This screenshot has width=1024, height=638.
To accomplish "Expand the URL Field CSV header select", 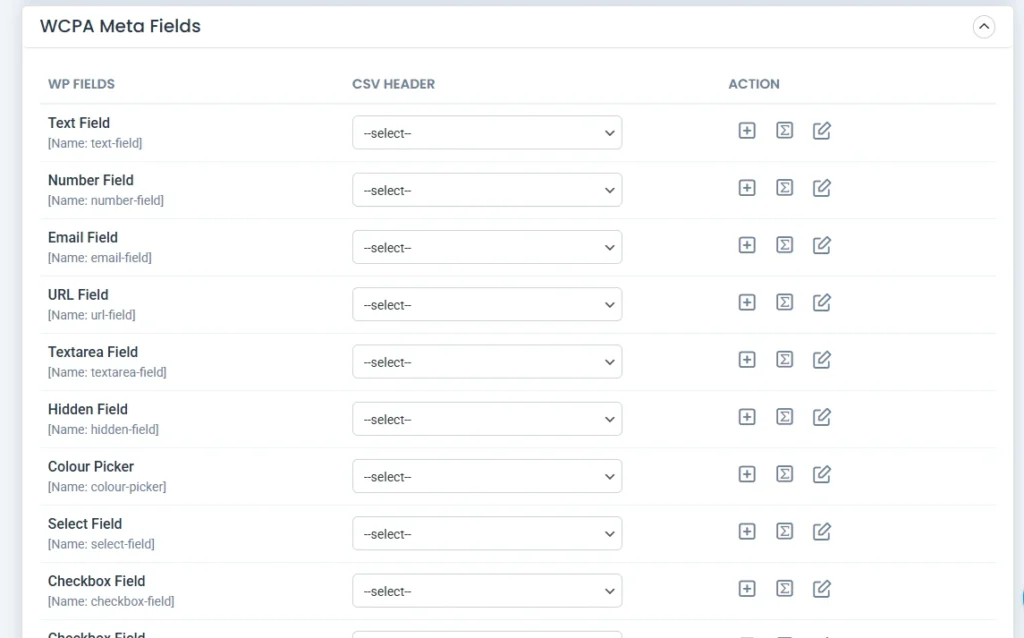I will (x=487, y=305).
